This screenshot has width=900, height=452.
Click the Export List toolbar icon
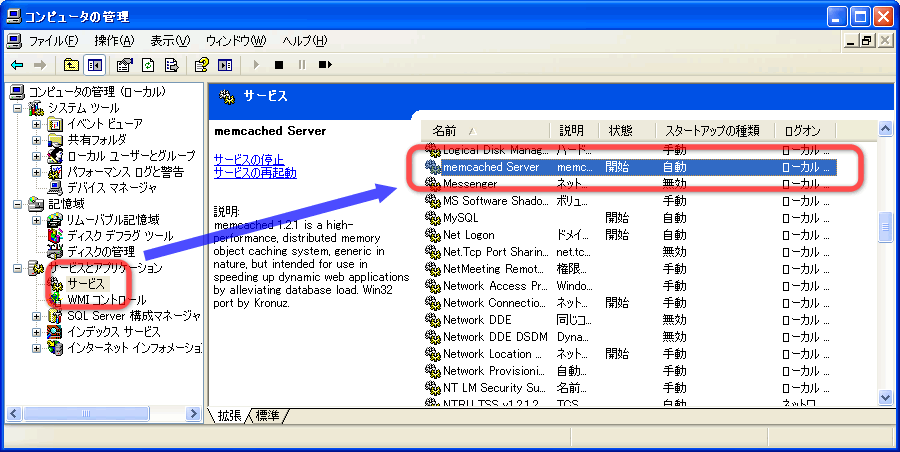(171, 65)
